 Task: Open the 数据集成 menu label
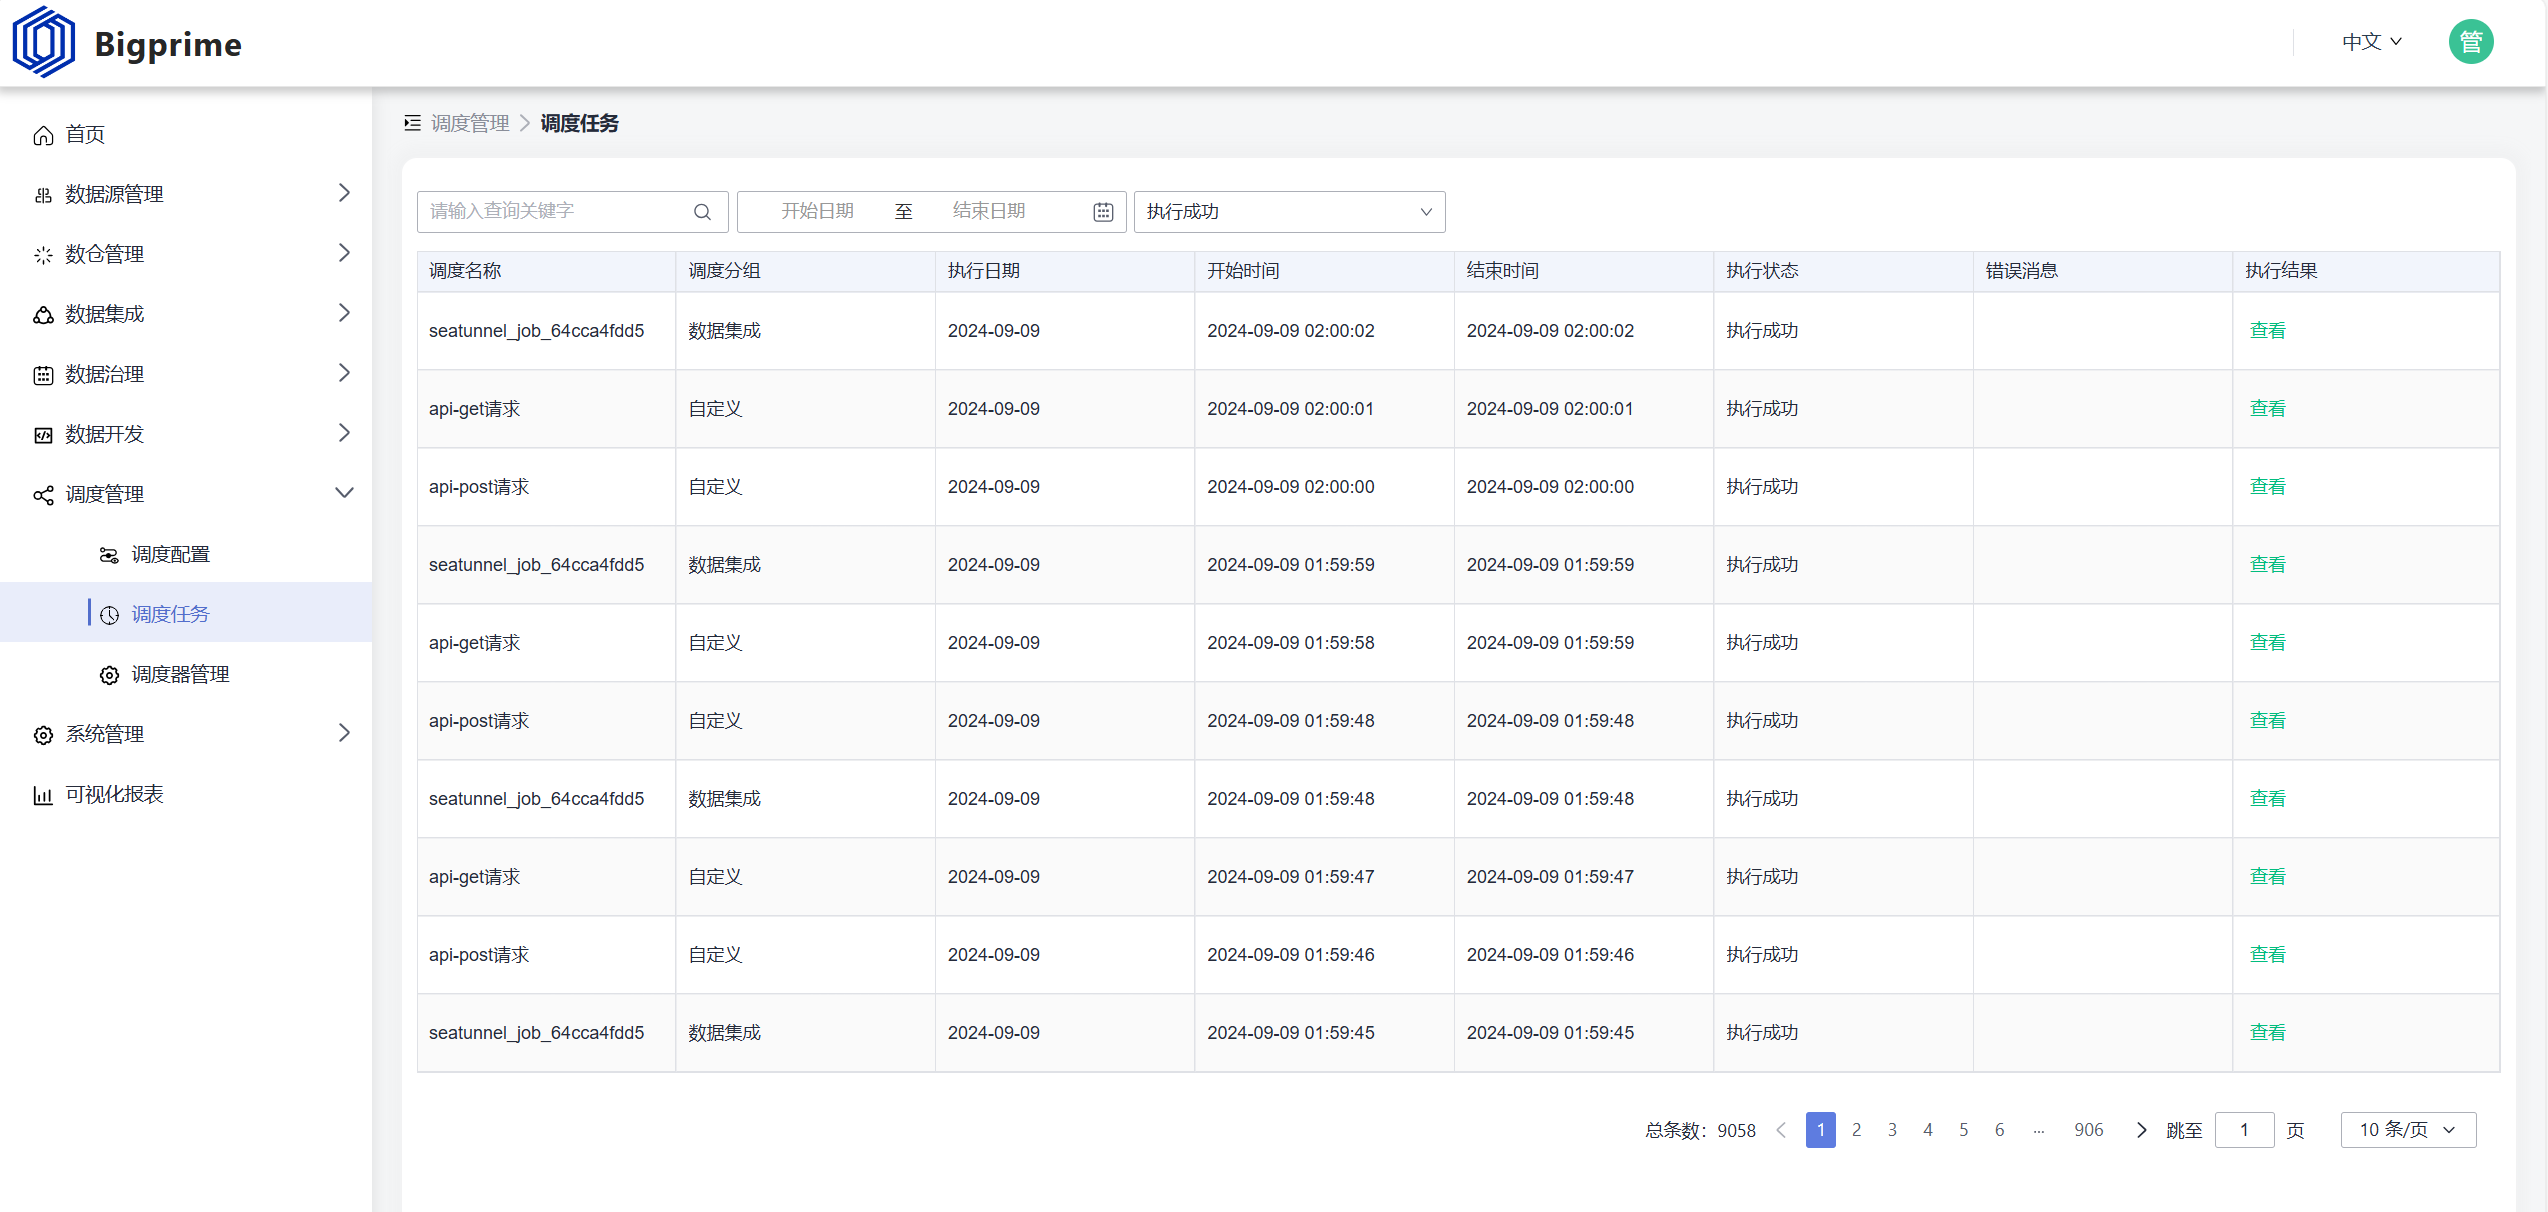pos(104,315)
